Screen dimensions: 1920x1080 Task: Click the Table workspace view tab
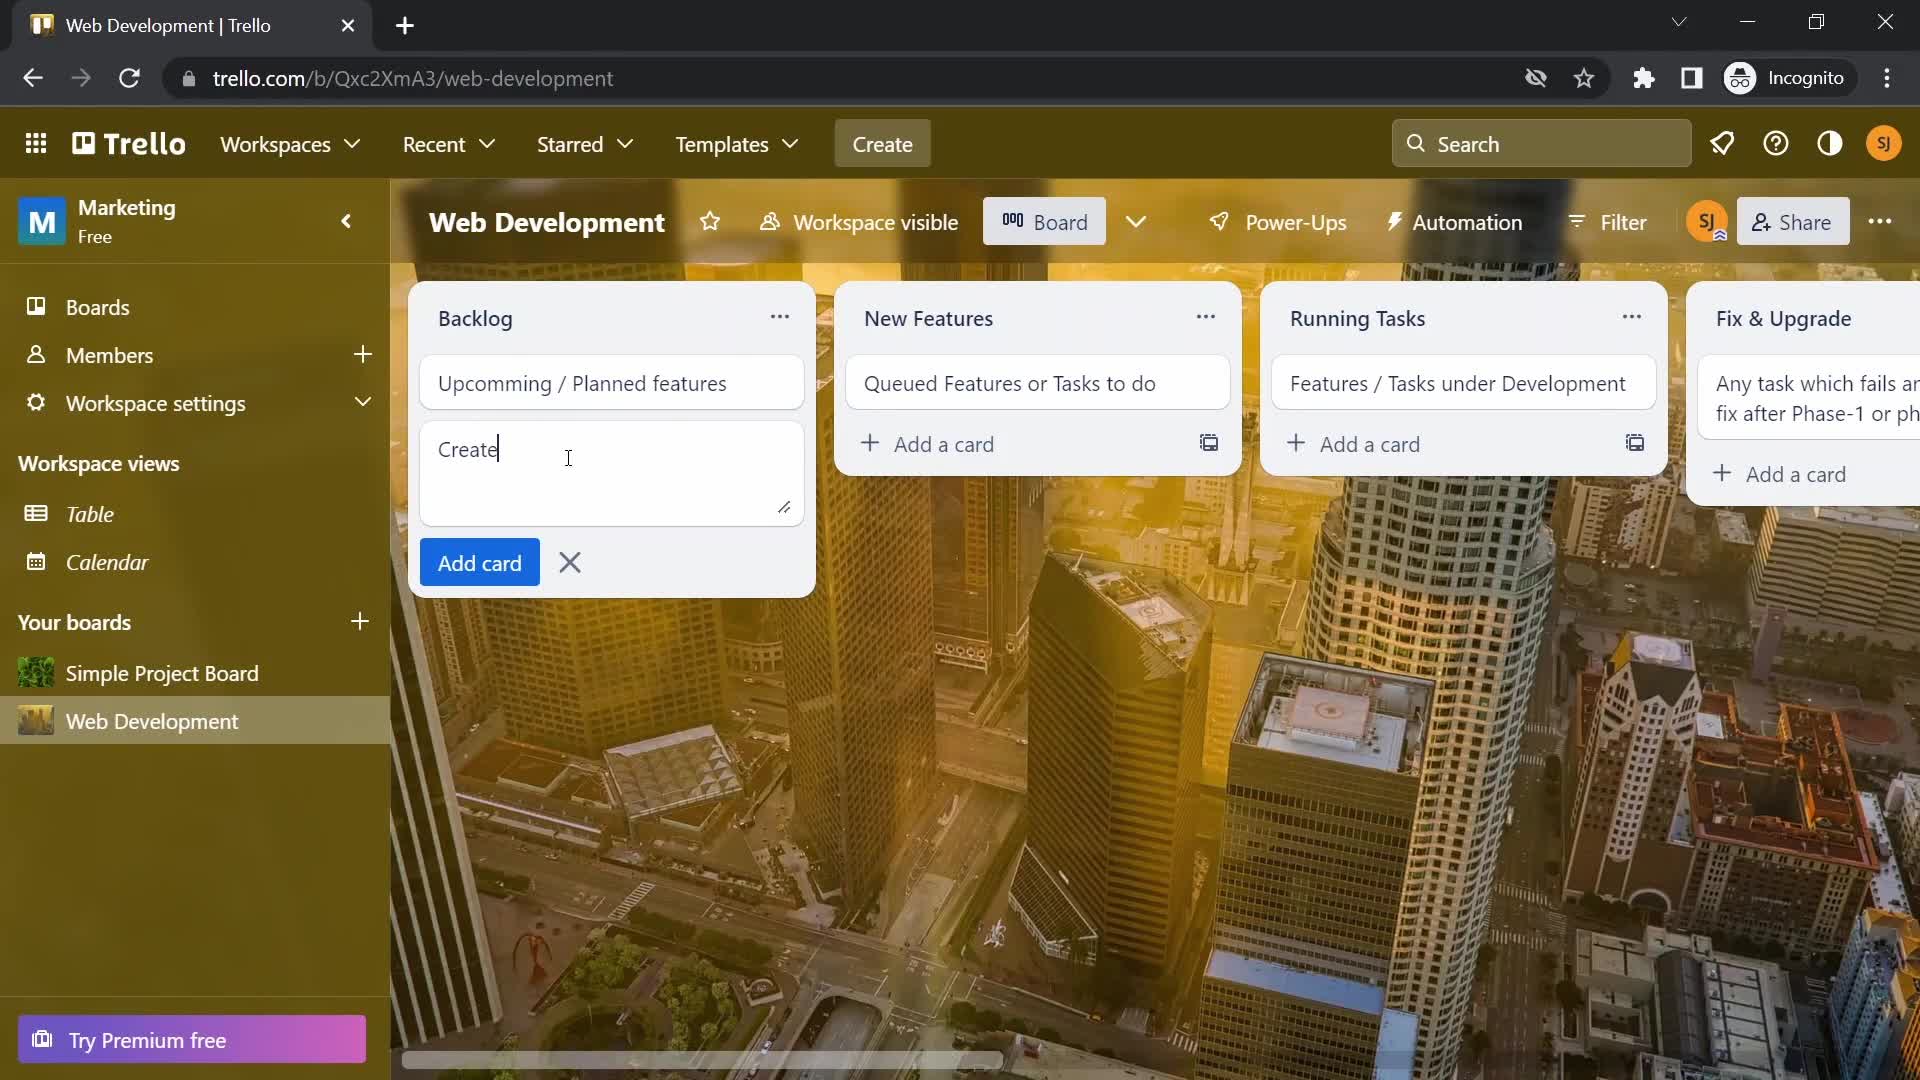[x=90, y=513]
